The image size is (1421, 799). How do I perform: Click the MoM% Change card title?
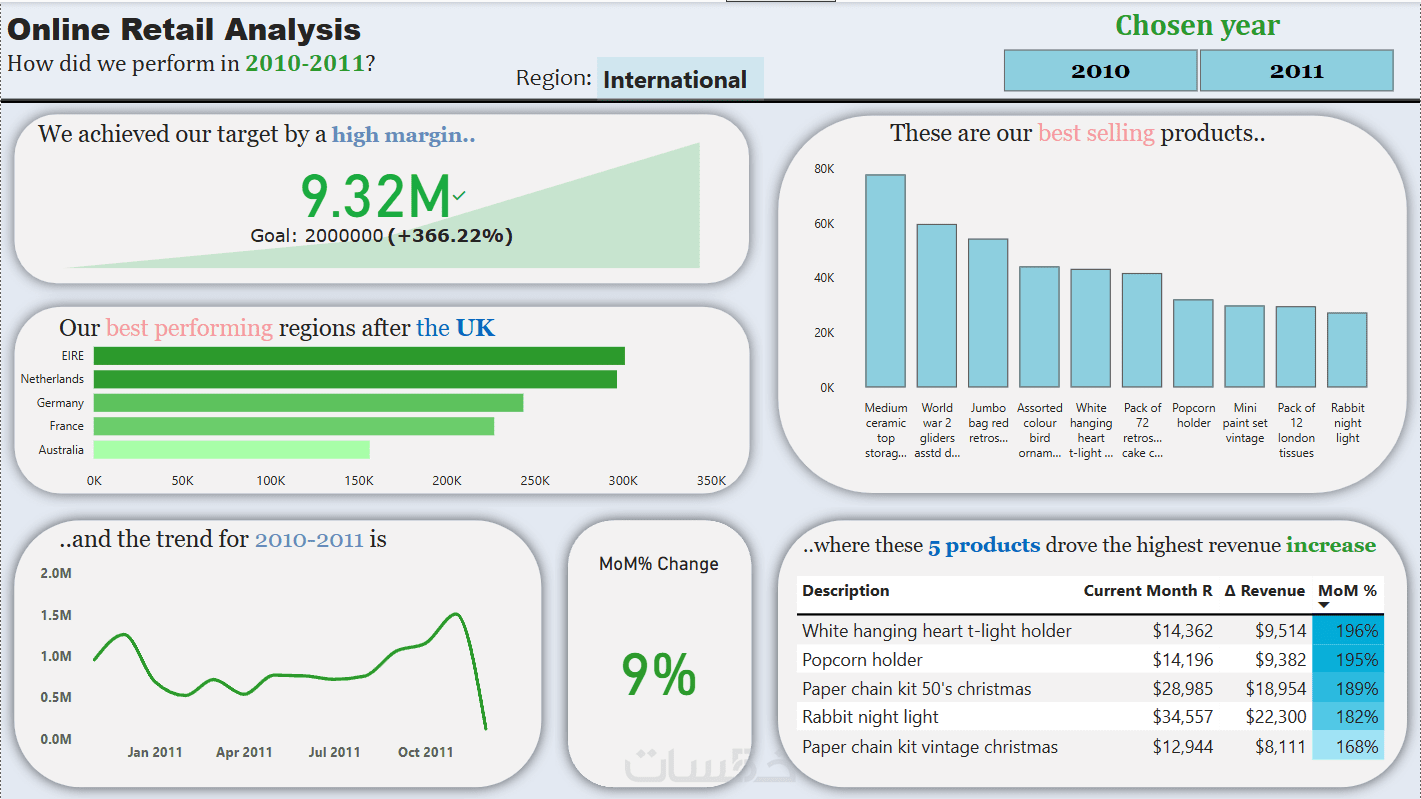tap(658, 564)
